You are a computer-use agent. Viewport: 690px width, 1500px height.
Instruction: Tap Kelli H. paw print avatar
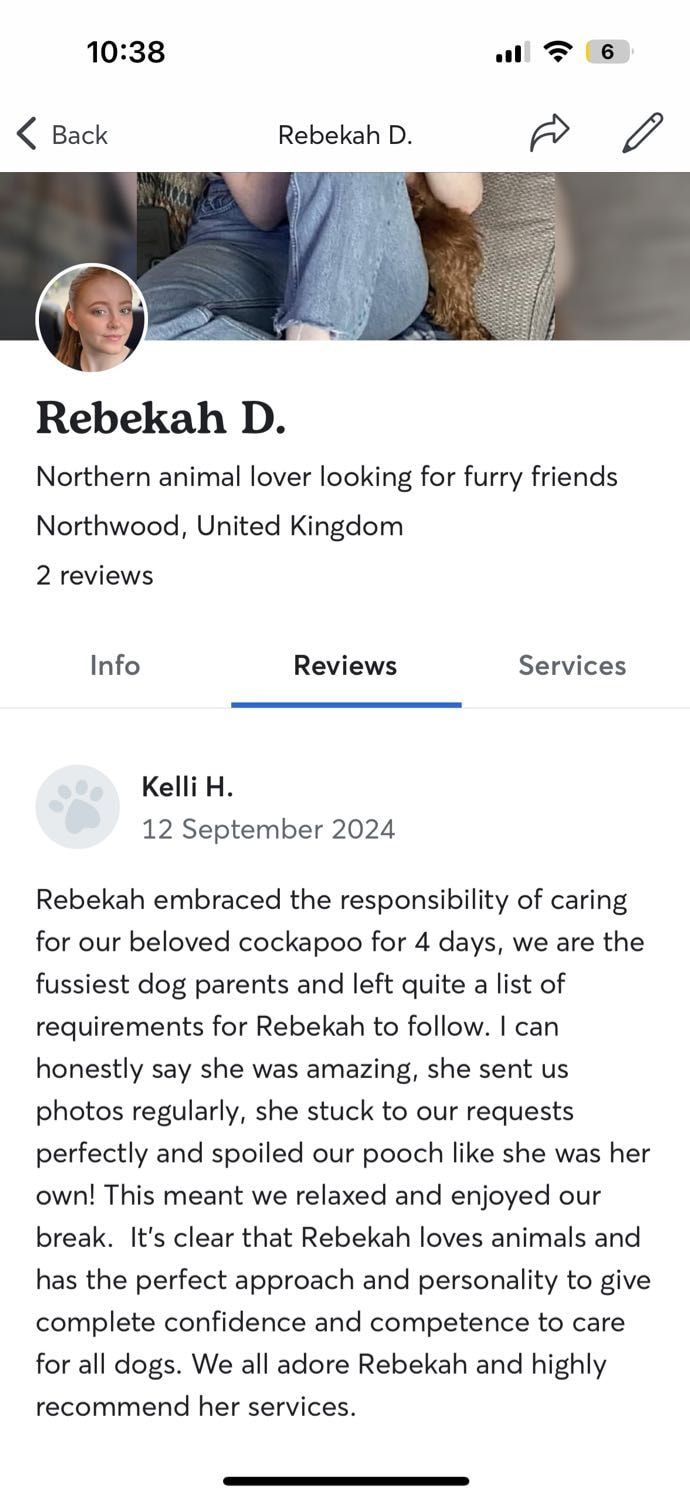pos(78,807)
